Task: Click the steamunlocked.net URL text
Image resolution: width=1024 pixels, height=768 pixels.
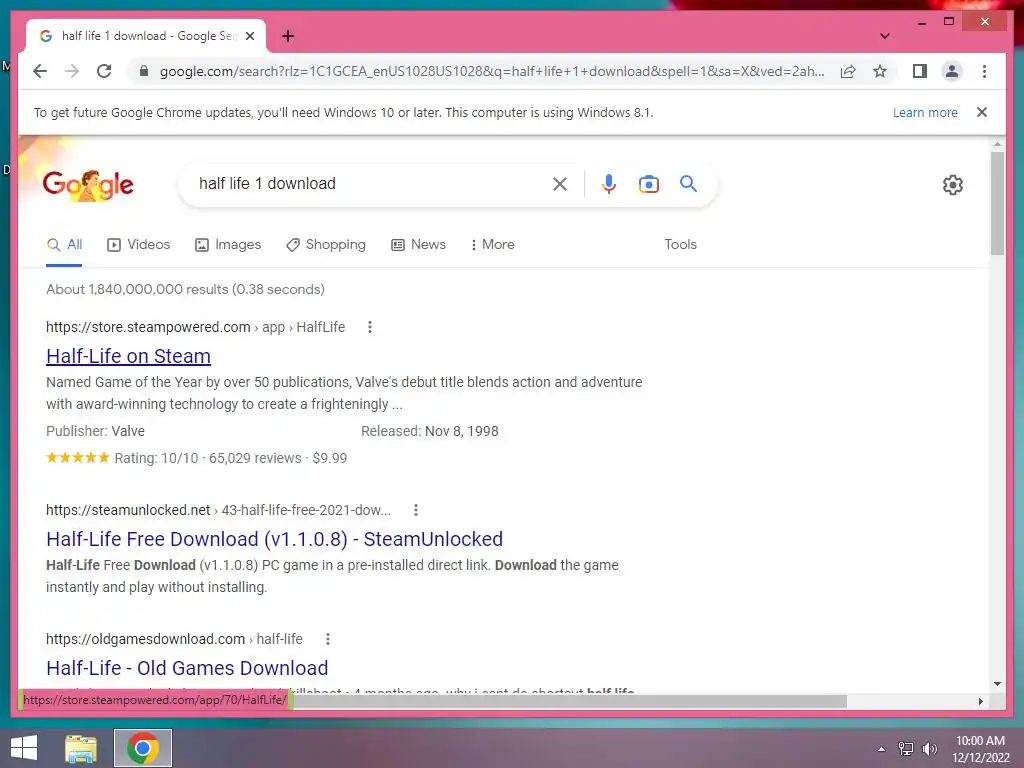Action: [218, 510]
